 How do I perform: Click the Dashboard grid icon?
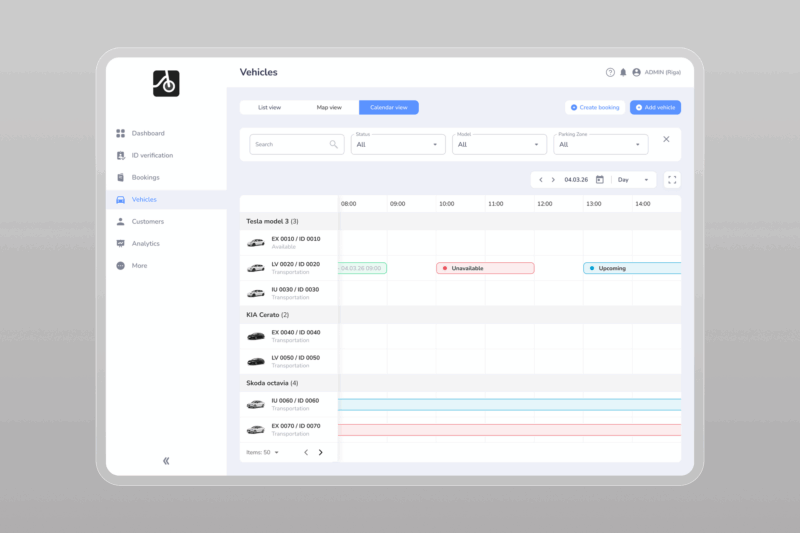pyautogui.click(x=120, y=133)
